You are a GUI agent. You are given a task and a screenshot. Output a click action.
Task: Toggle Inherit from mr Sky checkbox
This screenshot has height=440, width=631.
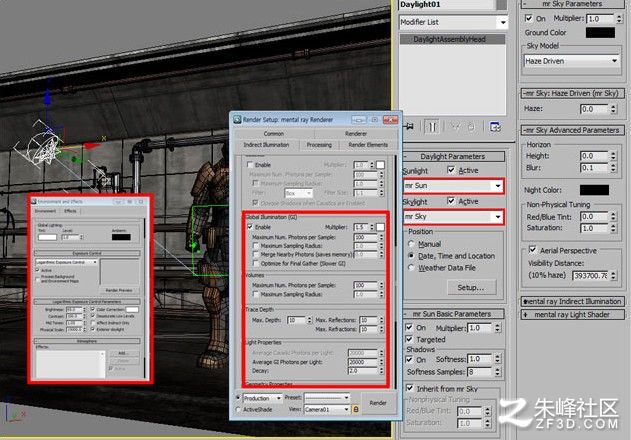tap(410, 388)
